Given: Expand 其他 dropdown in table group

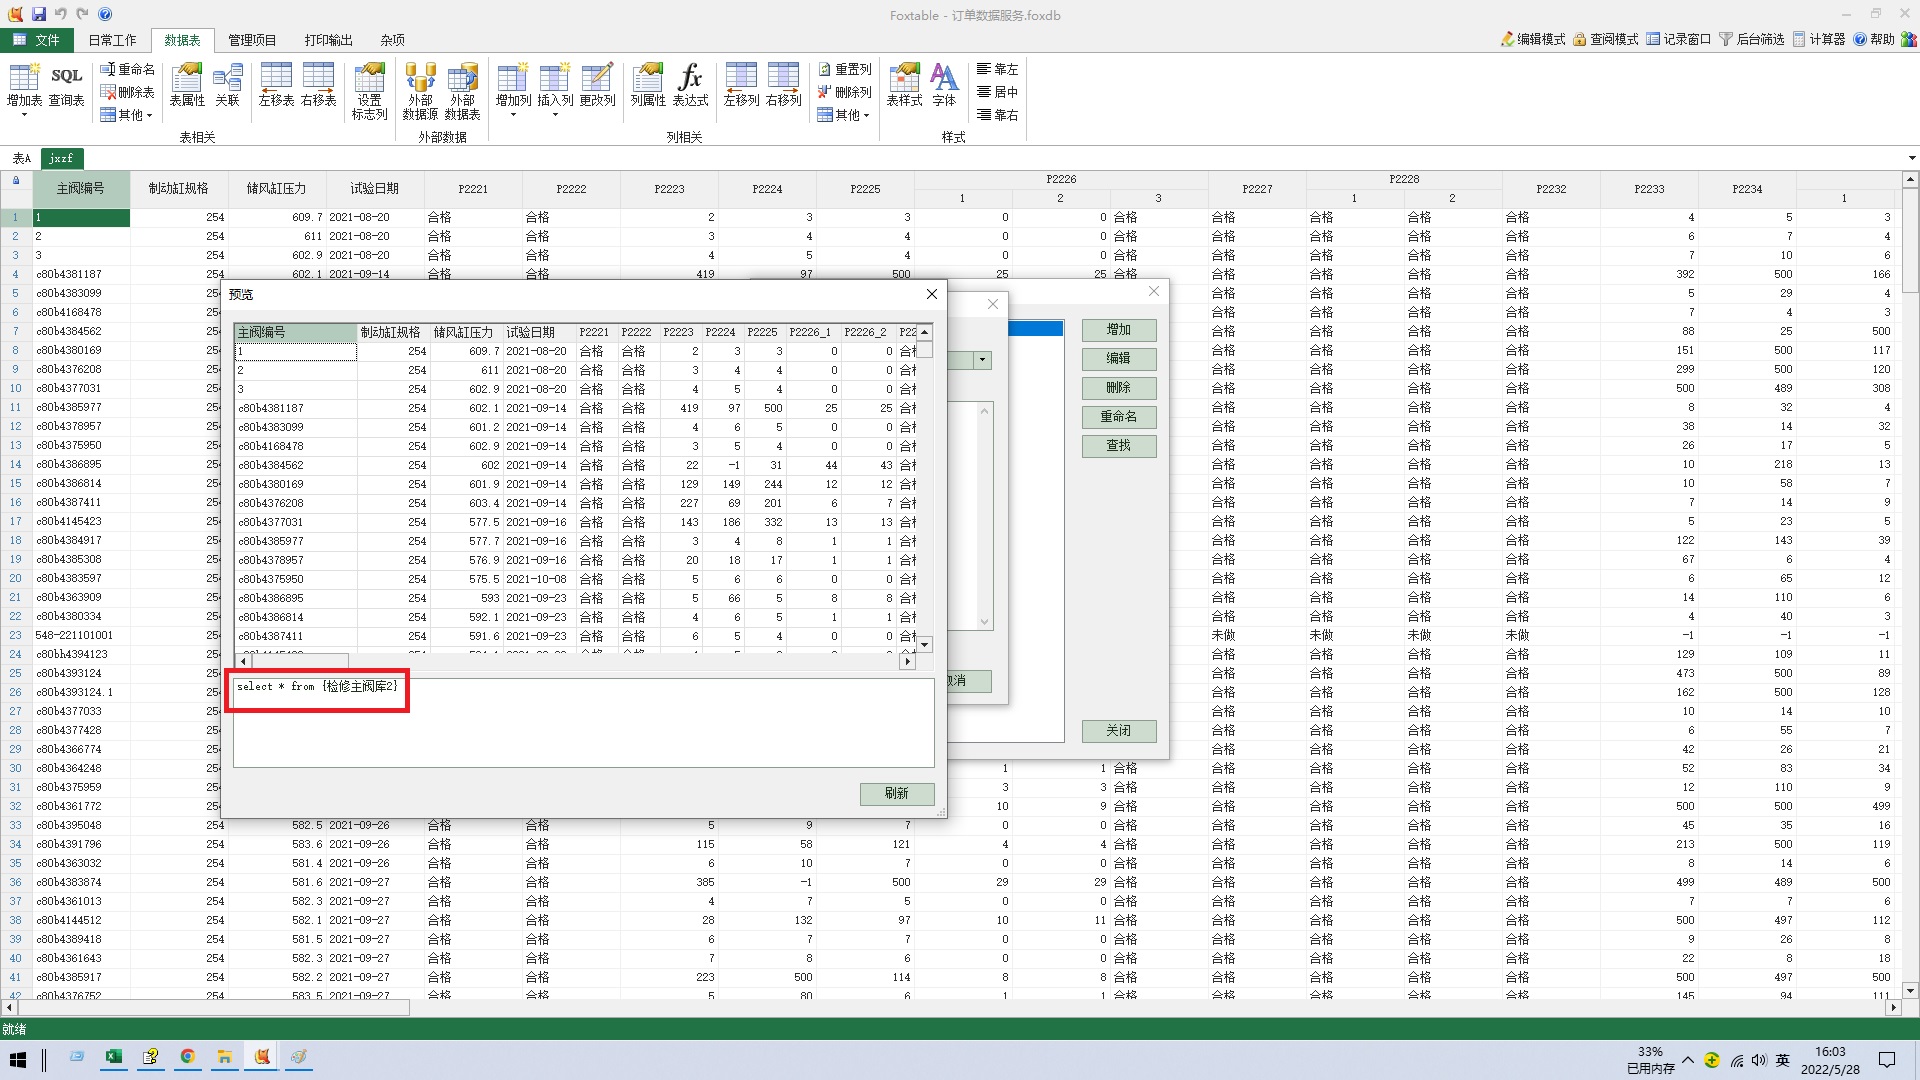Looking at the screenshot, I should point(127,115).
